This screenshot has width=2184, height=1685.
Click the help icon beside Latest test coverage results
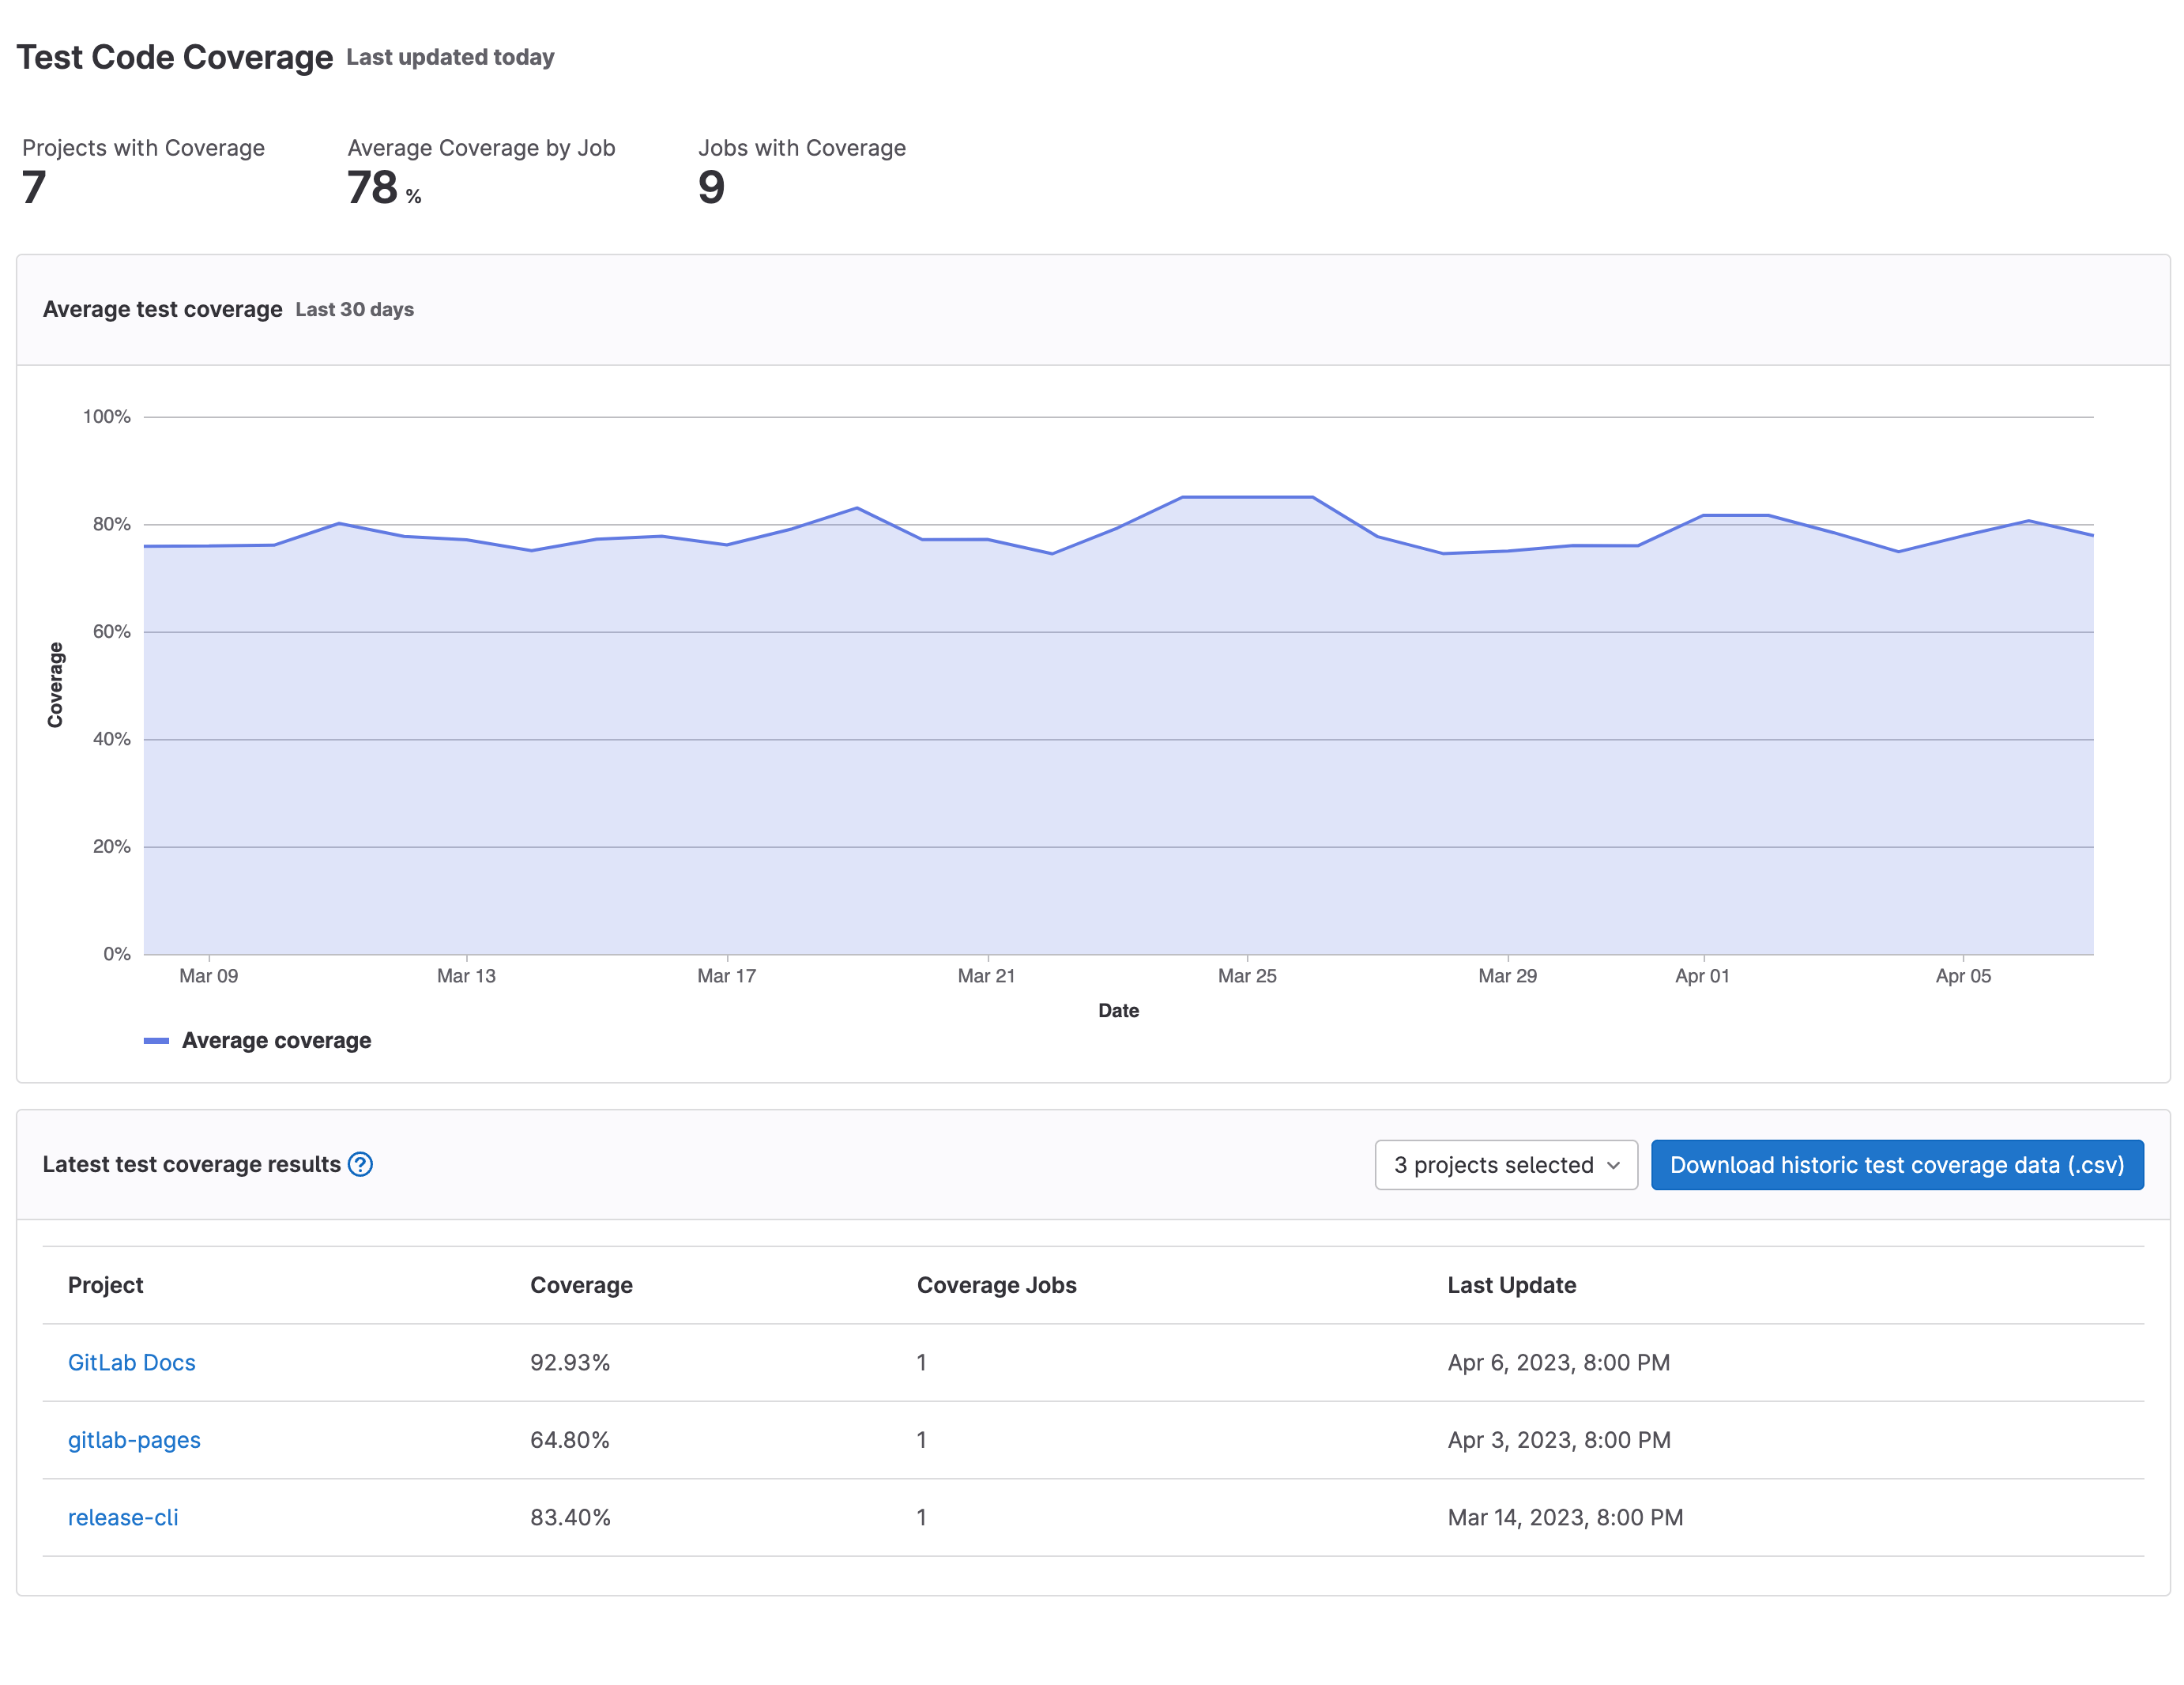point(360,1164)
